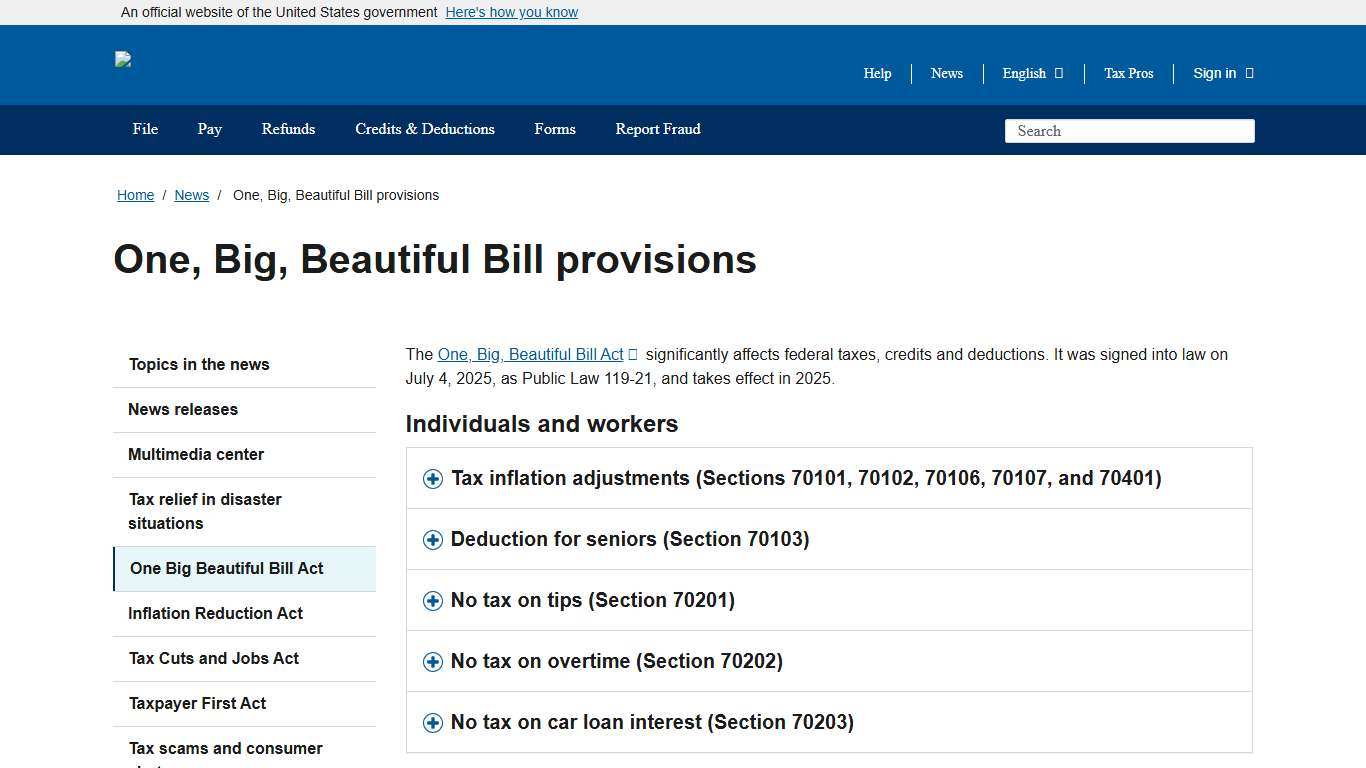The image size is (1366, 768).
Task: Click the plus icon for Deduction for seniors
Action: pyautogui.click(x=433, y=539)
